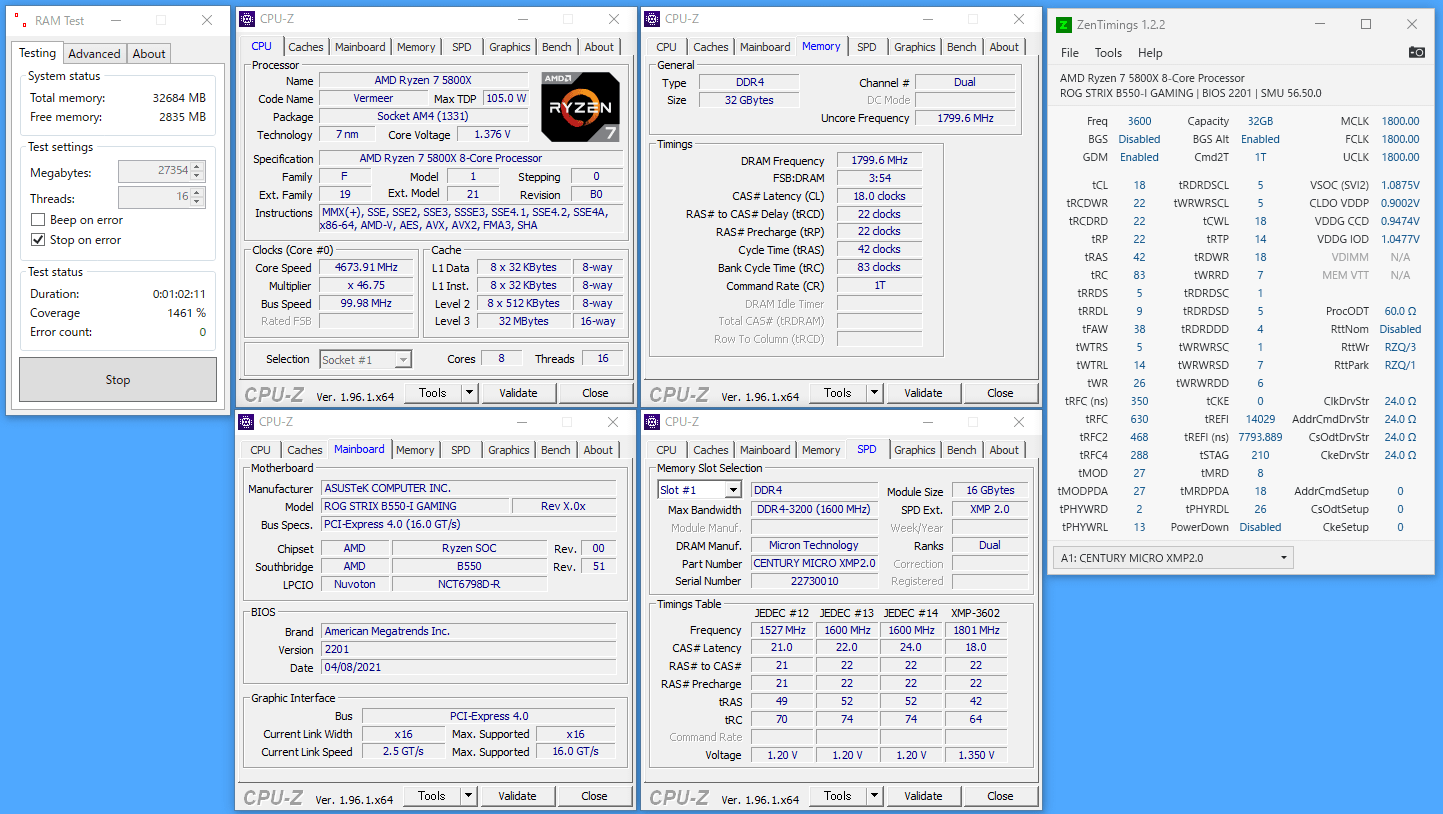Click the Part Number CENTURY MICRO XMP2.0 field
Viewport: 1443px width, 814px height.
(x=814, y=563)
